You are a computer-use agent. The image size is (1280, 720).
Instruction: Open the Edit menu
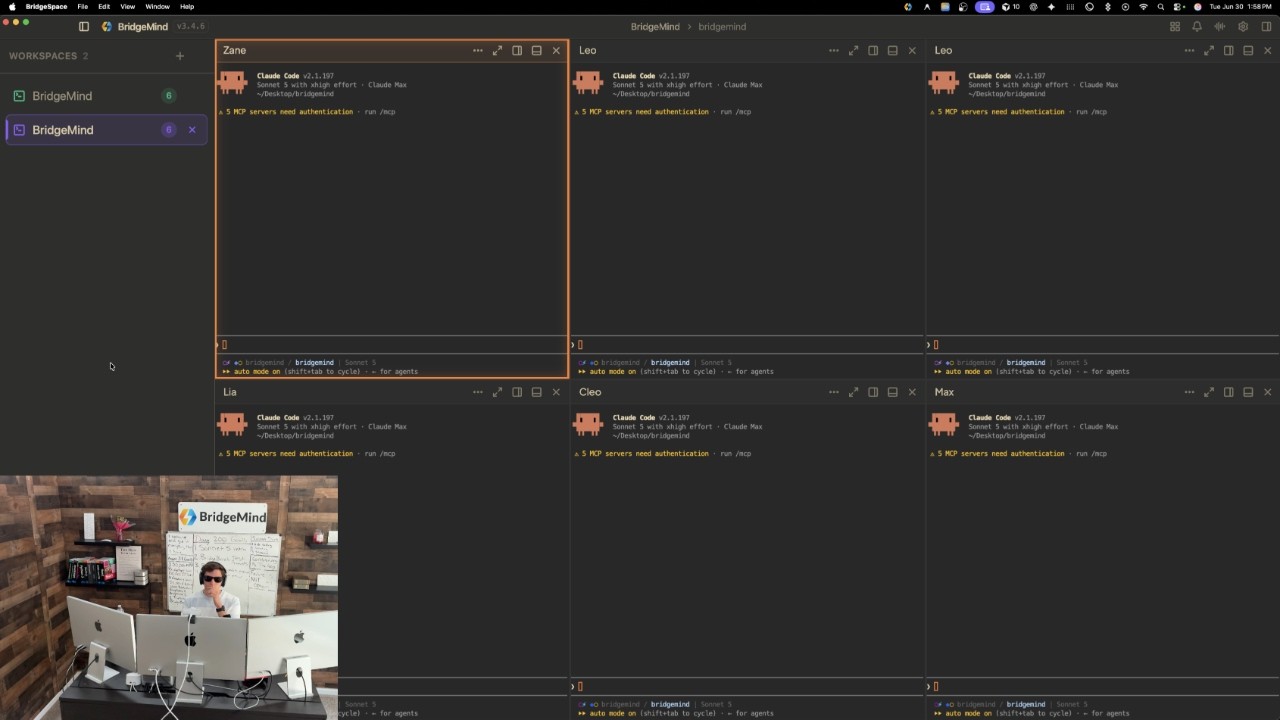pos(104,7)
